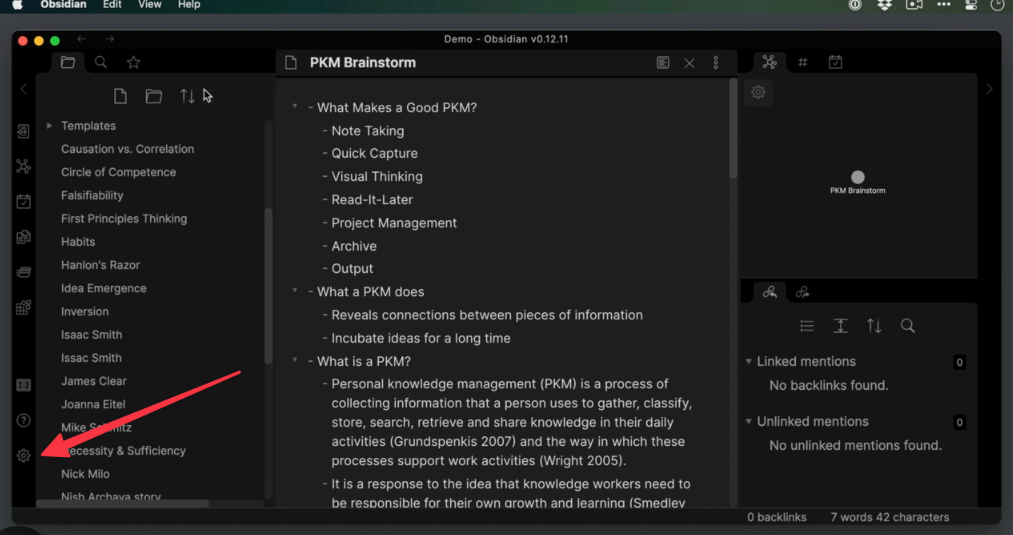Image resolution: width=1013 pixels, height=535 pixels.
Task: Open the Dropbox menu bar icon
Action: click(884, 5)
